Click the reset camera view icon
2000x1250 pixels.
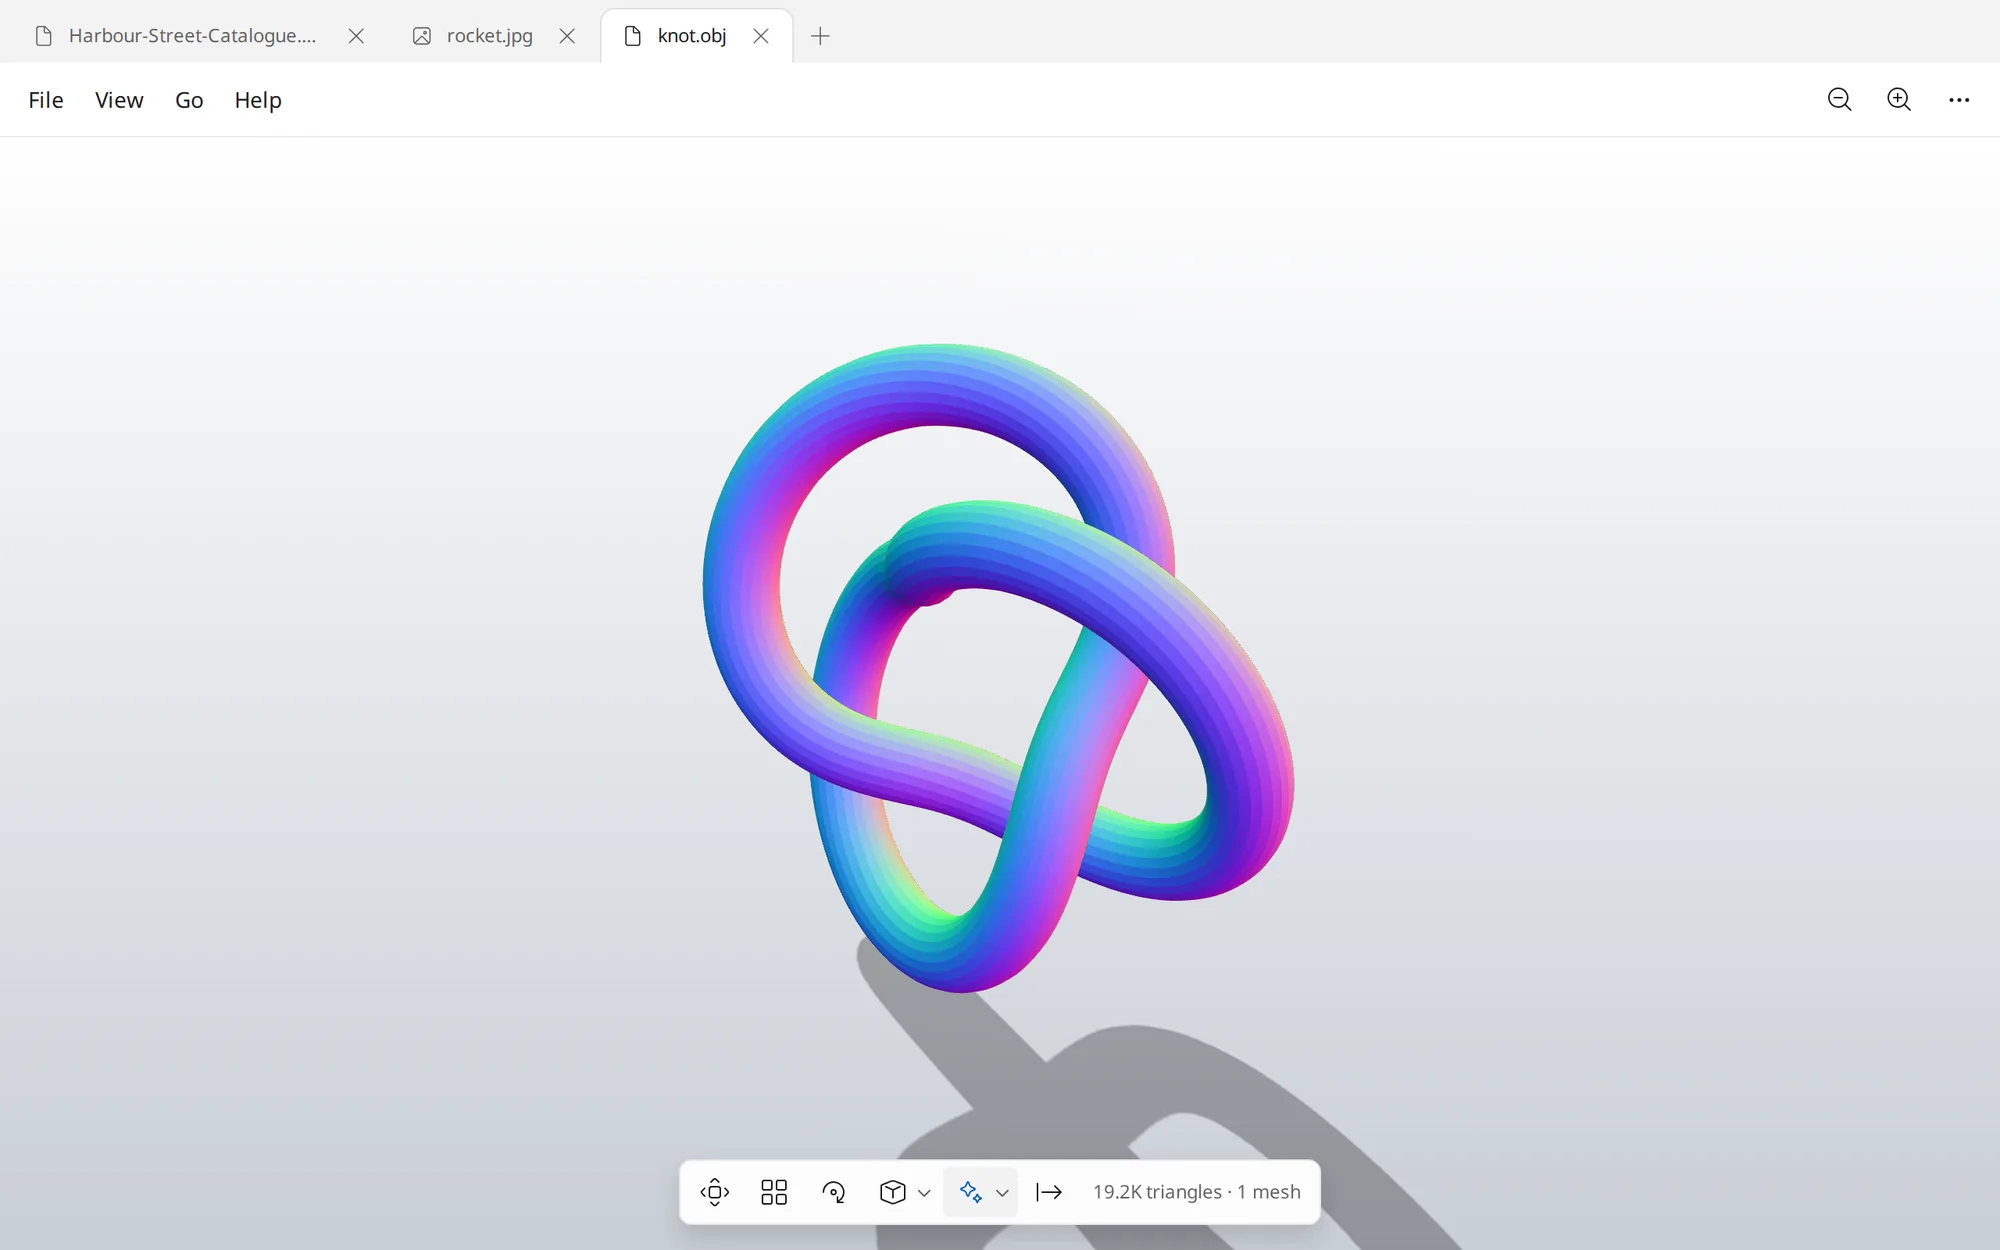tap(715, 1192)
